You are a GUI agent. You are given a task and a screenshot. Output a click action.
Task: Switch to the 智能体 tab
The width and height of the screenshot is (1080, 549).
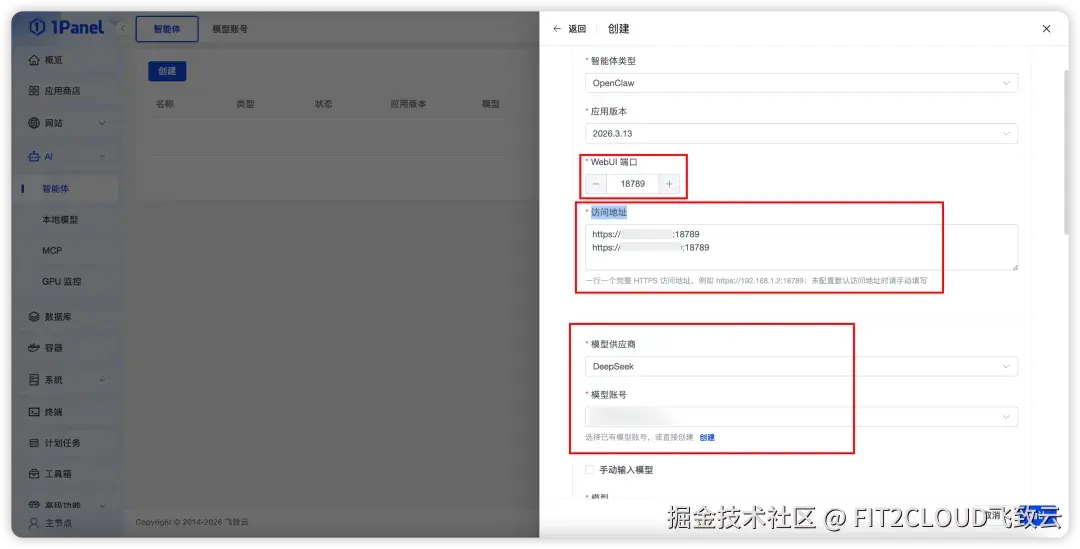point(167,29)
